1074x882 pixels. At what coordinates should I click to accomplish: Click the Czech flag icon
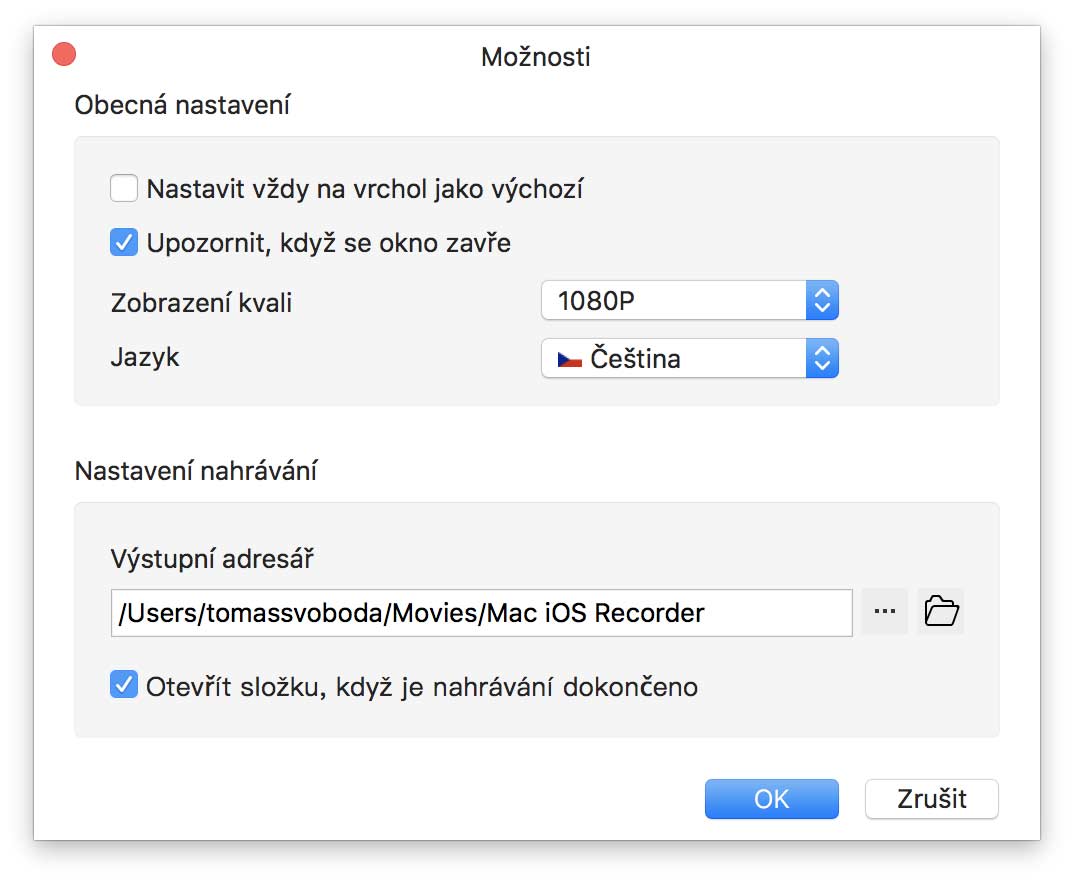pos(570,359)
